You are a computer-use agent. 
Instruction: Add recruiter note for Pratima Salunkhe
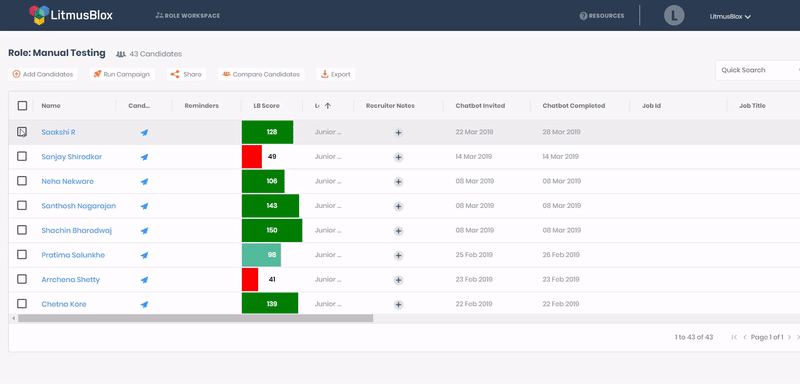pyautogui.click(x=398, y=255)
